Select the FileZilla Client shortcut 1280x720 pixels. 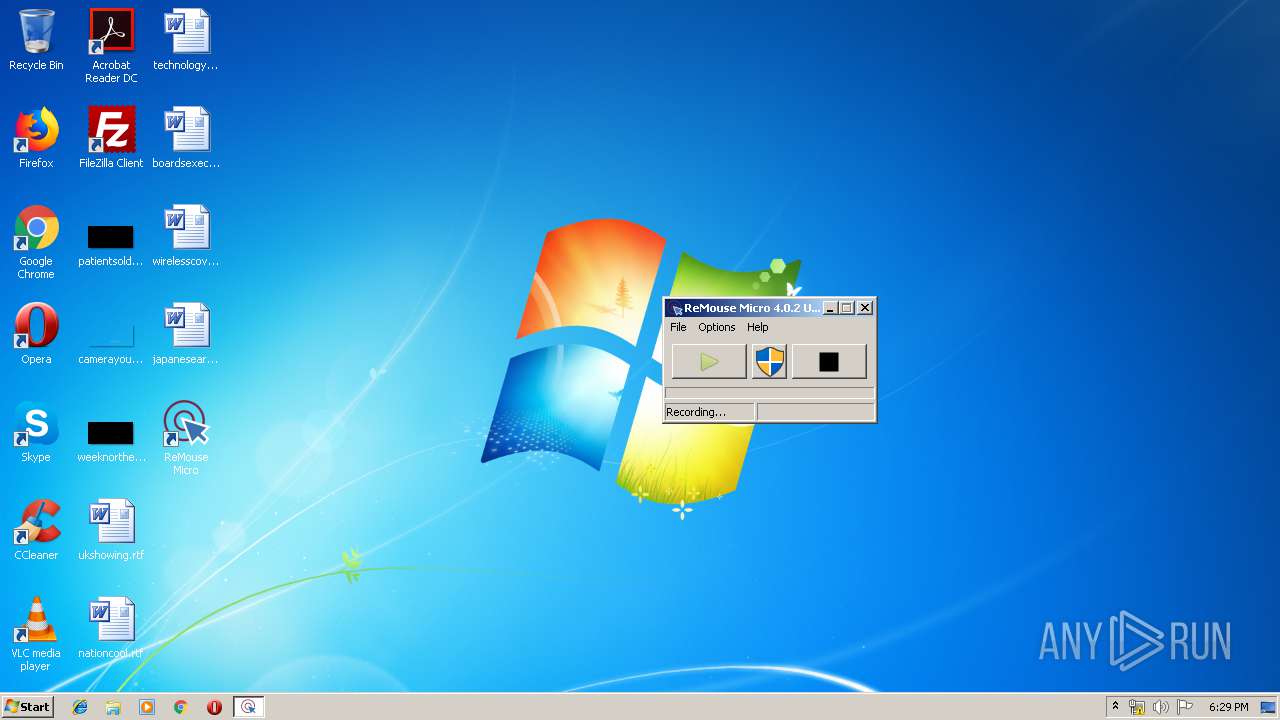tap(111, 138)
